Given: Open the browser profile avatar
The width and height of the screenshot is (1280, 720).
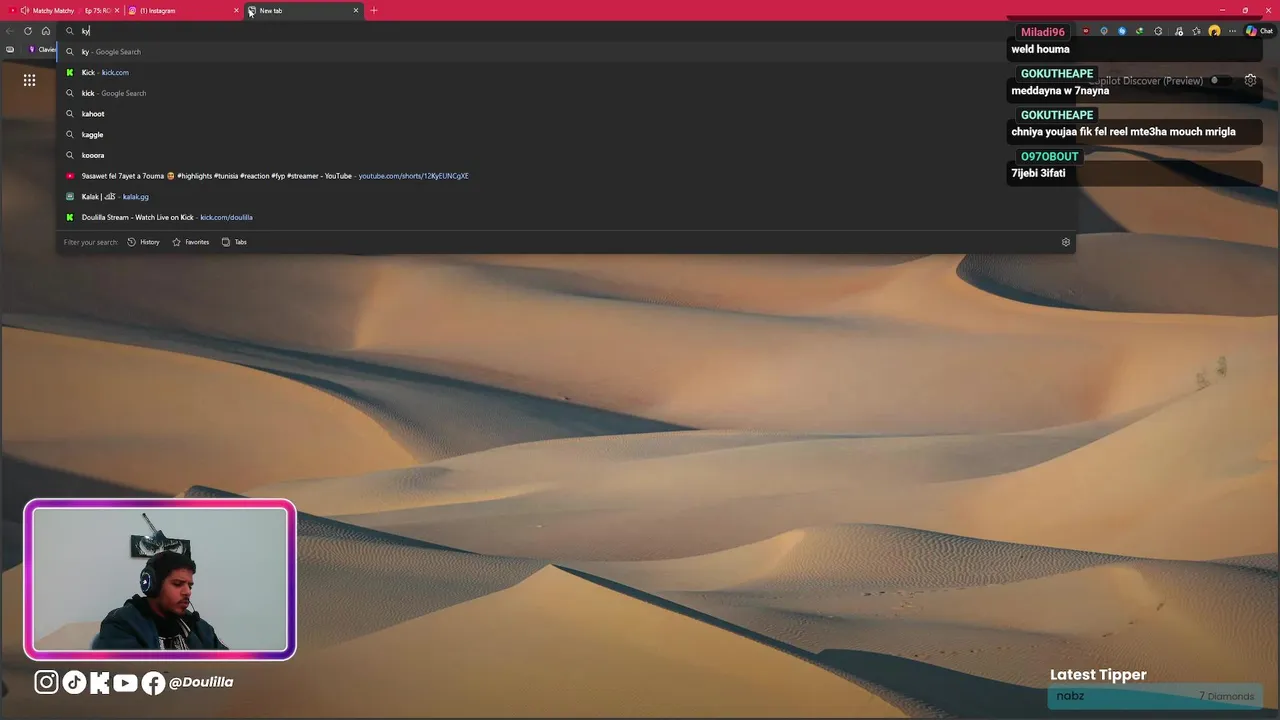Looking at the screenshot, I should (x=1214, y=31).
